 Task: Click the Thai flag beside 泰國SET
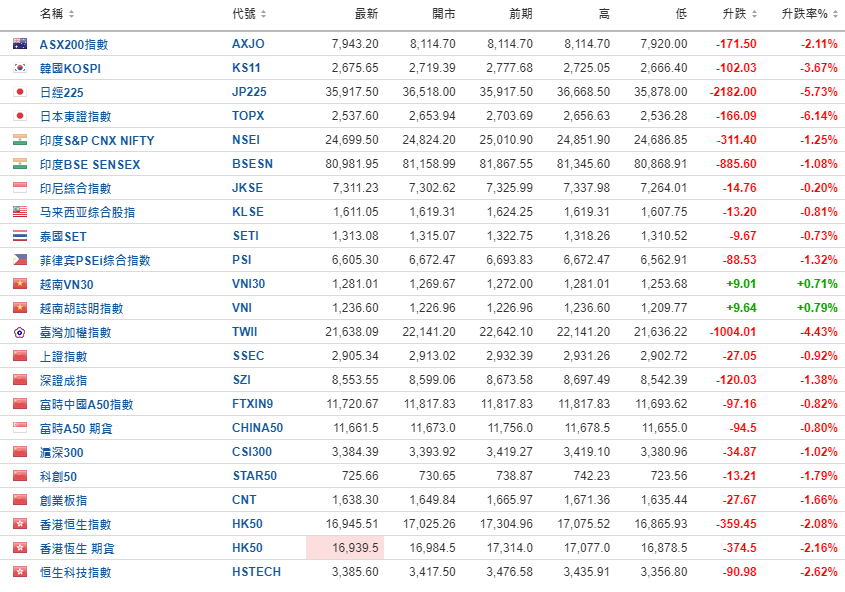point(19,236)
